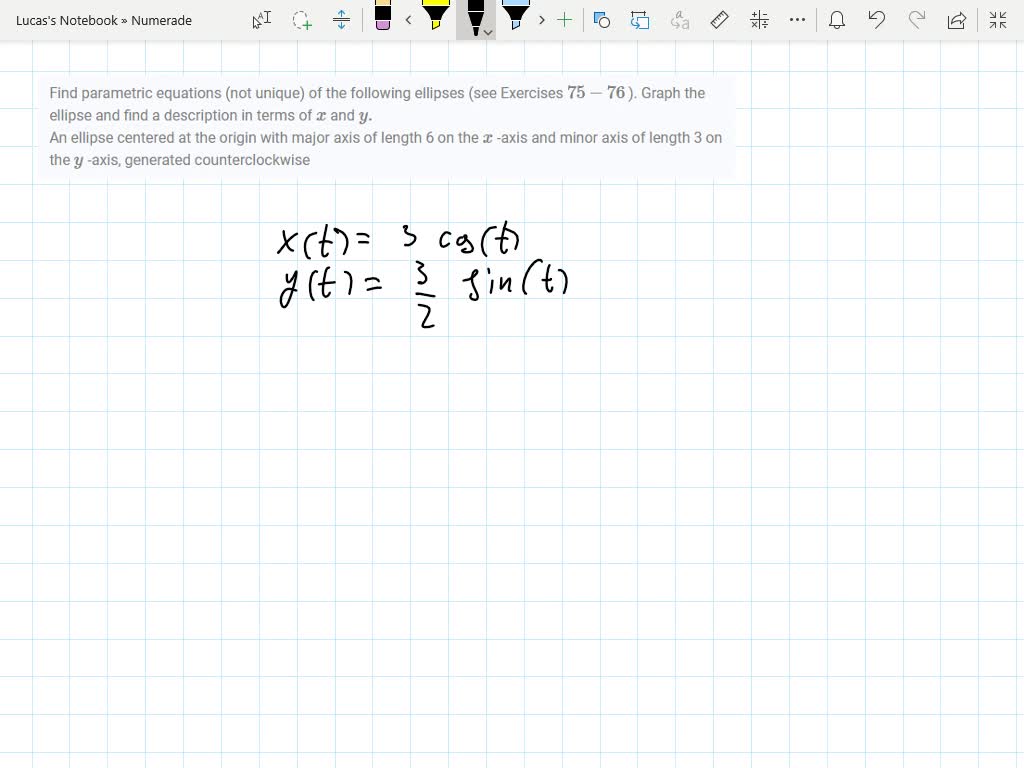This screenshot has width=1024, height=768.
Task: Choose the blue highlighter pen
Action: (x=514, y=18)
